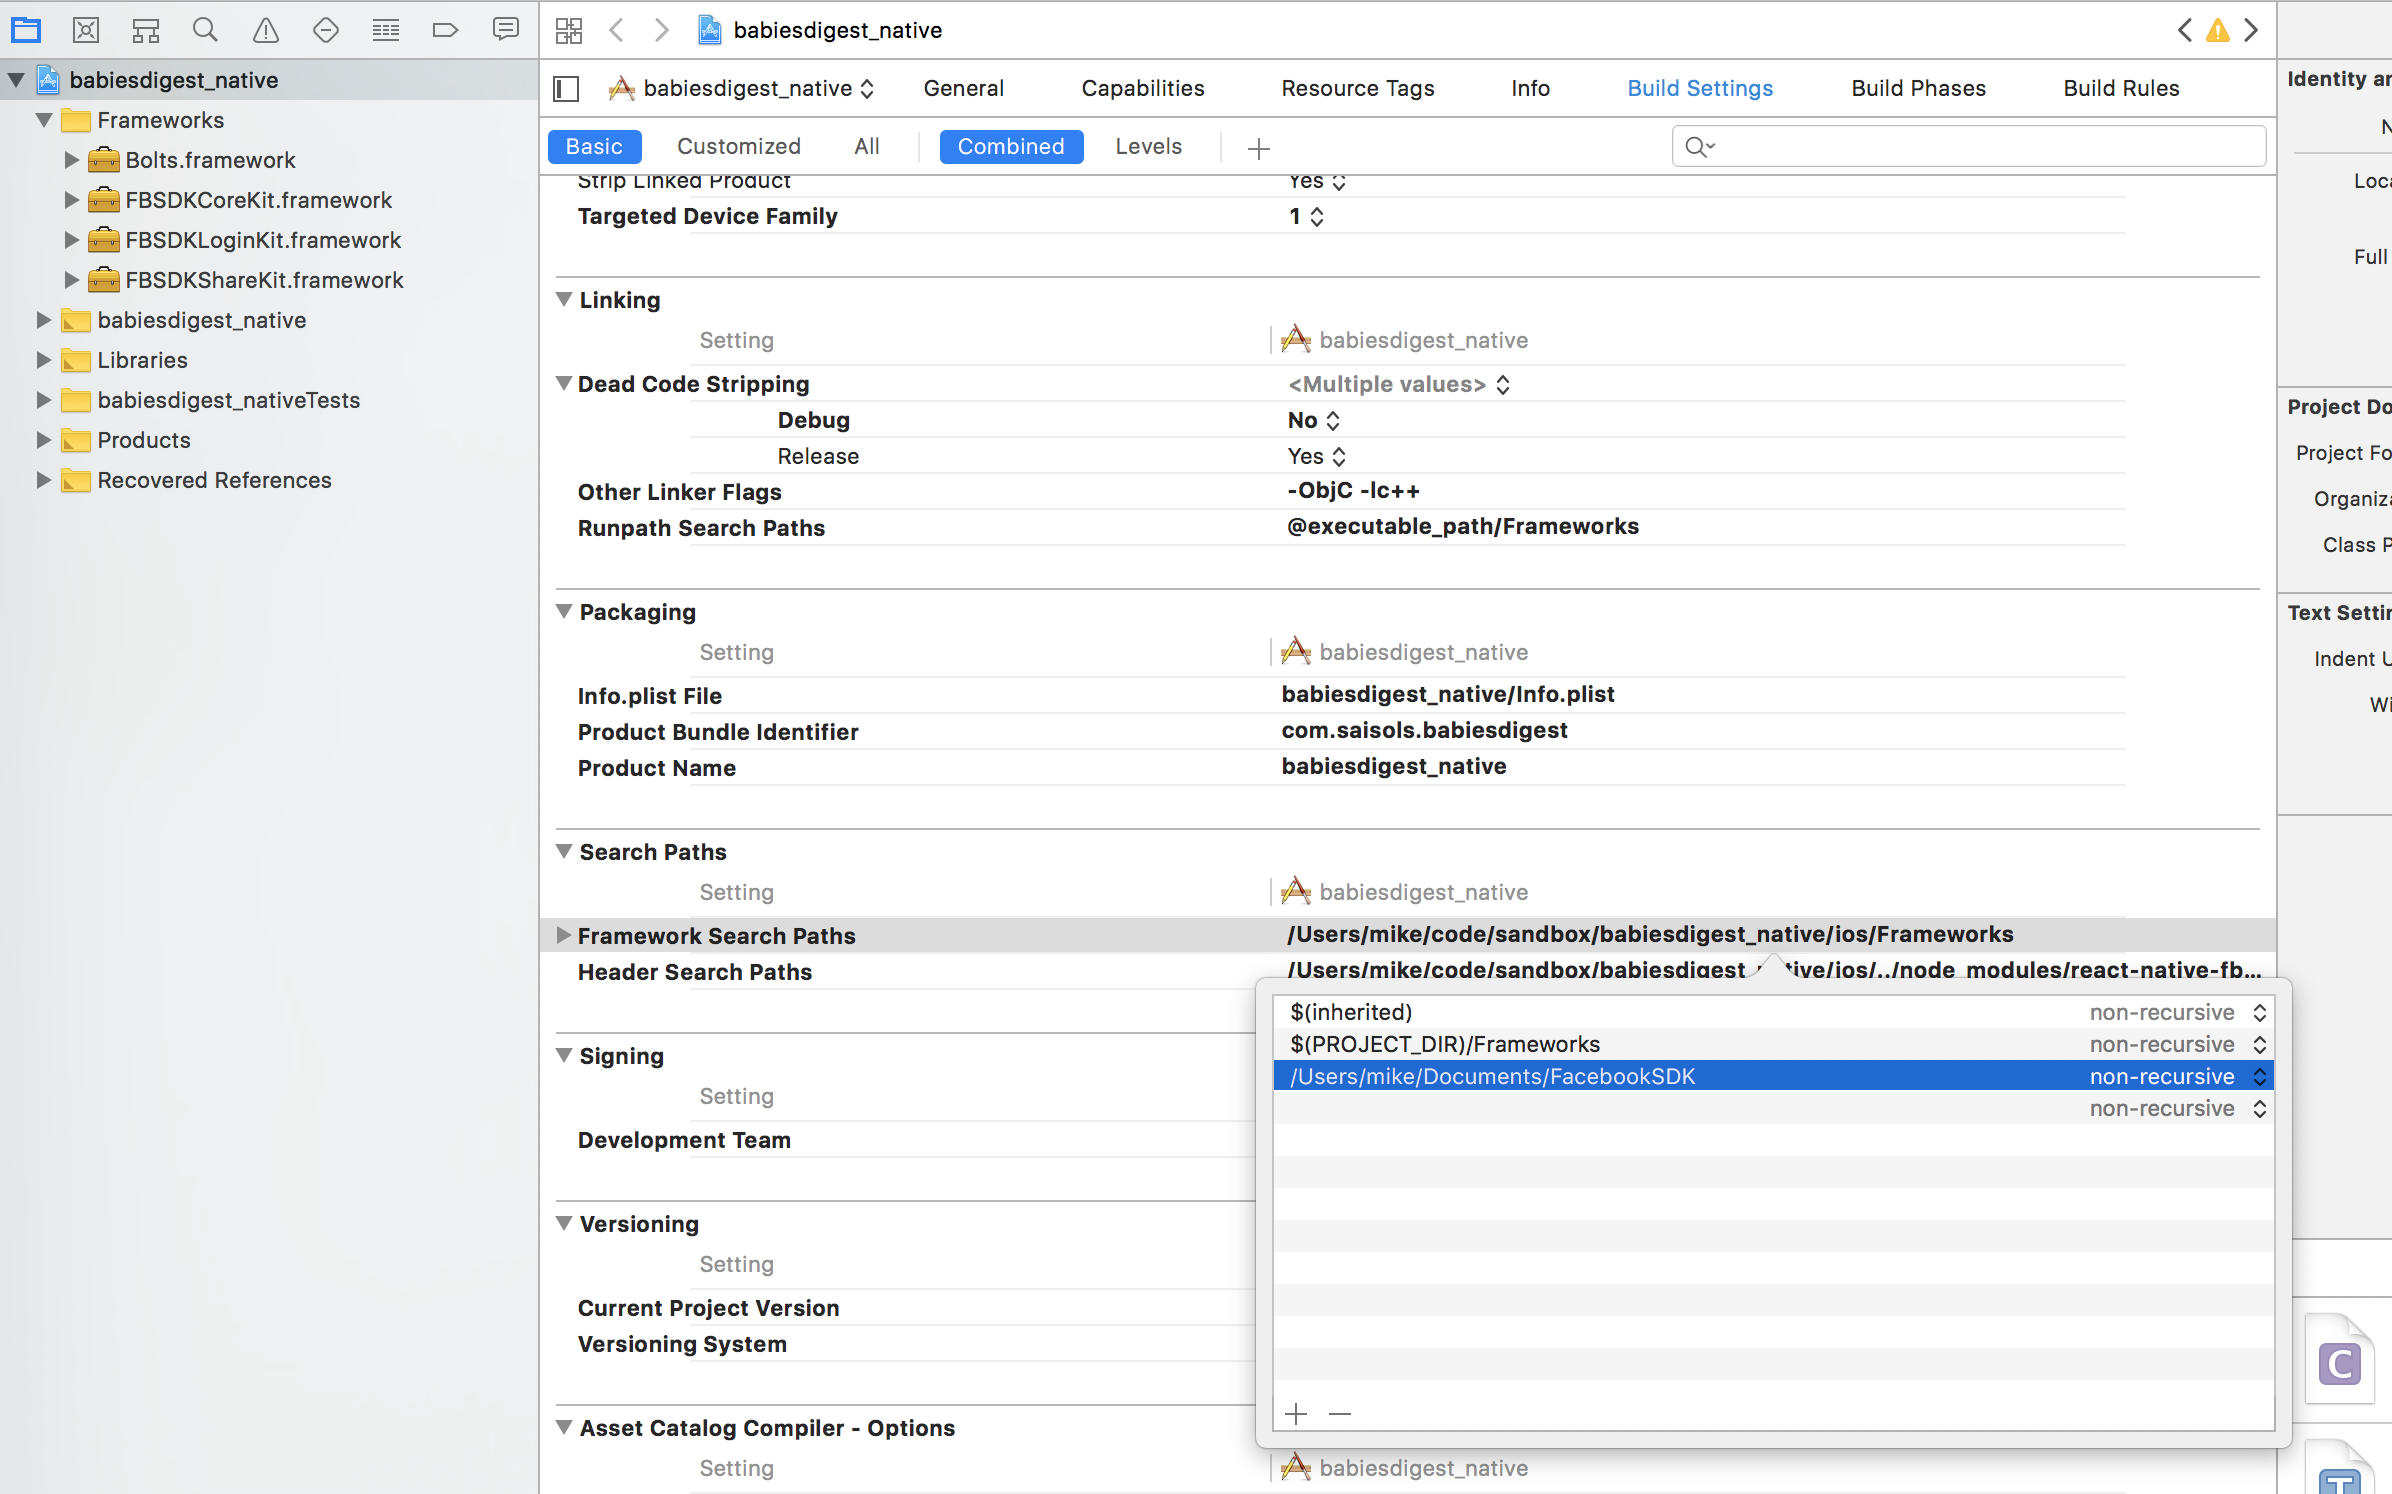This screenshot has height=1494, width=2392.
Task: Click the forward navigation arrow icon
Action: [x=663, y=29]
